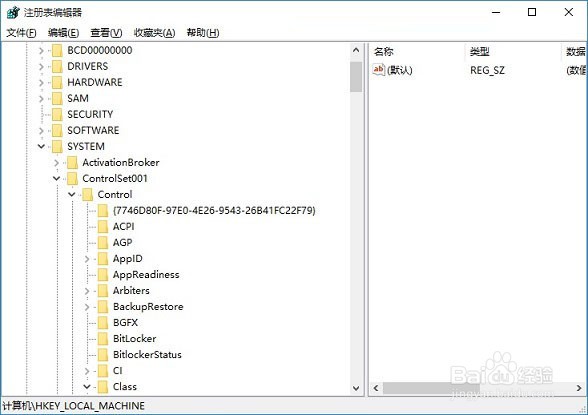Select the HARDWARE folder icon
This screenshot has height=415, width=588.
coord(57,82)
